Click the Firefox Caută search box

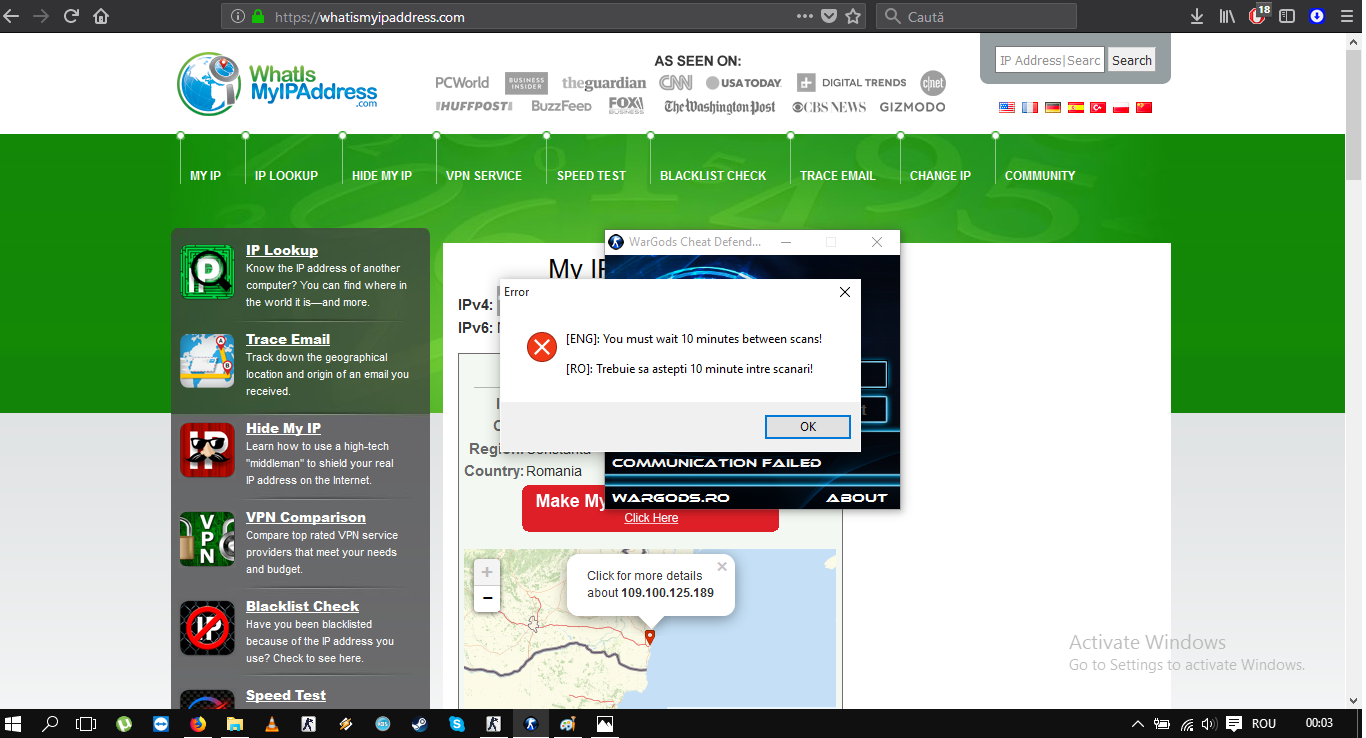click(976, 17)
